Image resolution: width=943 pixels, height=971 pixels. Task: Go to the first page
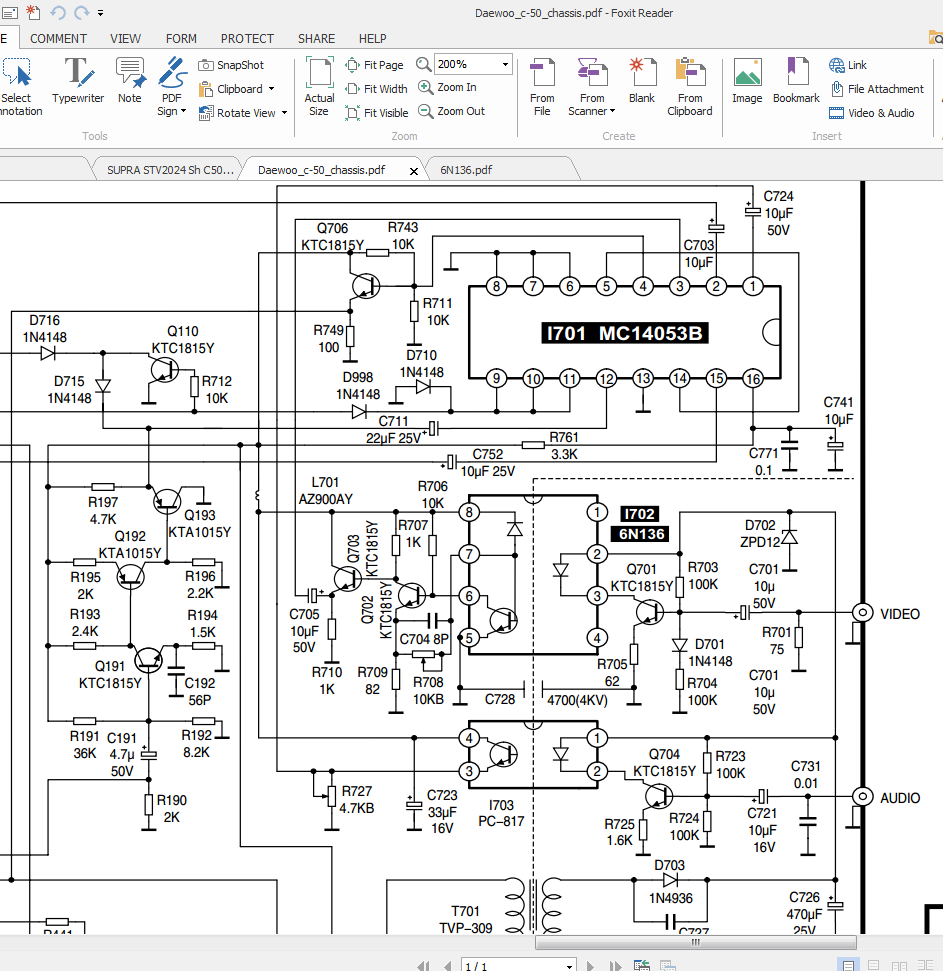[x=424, y=965]
